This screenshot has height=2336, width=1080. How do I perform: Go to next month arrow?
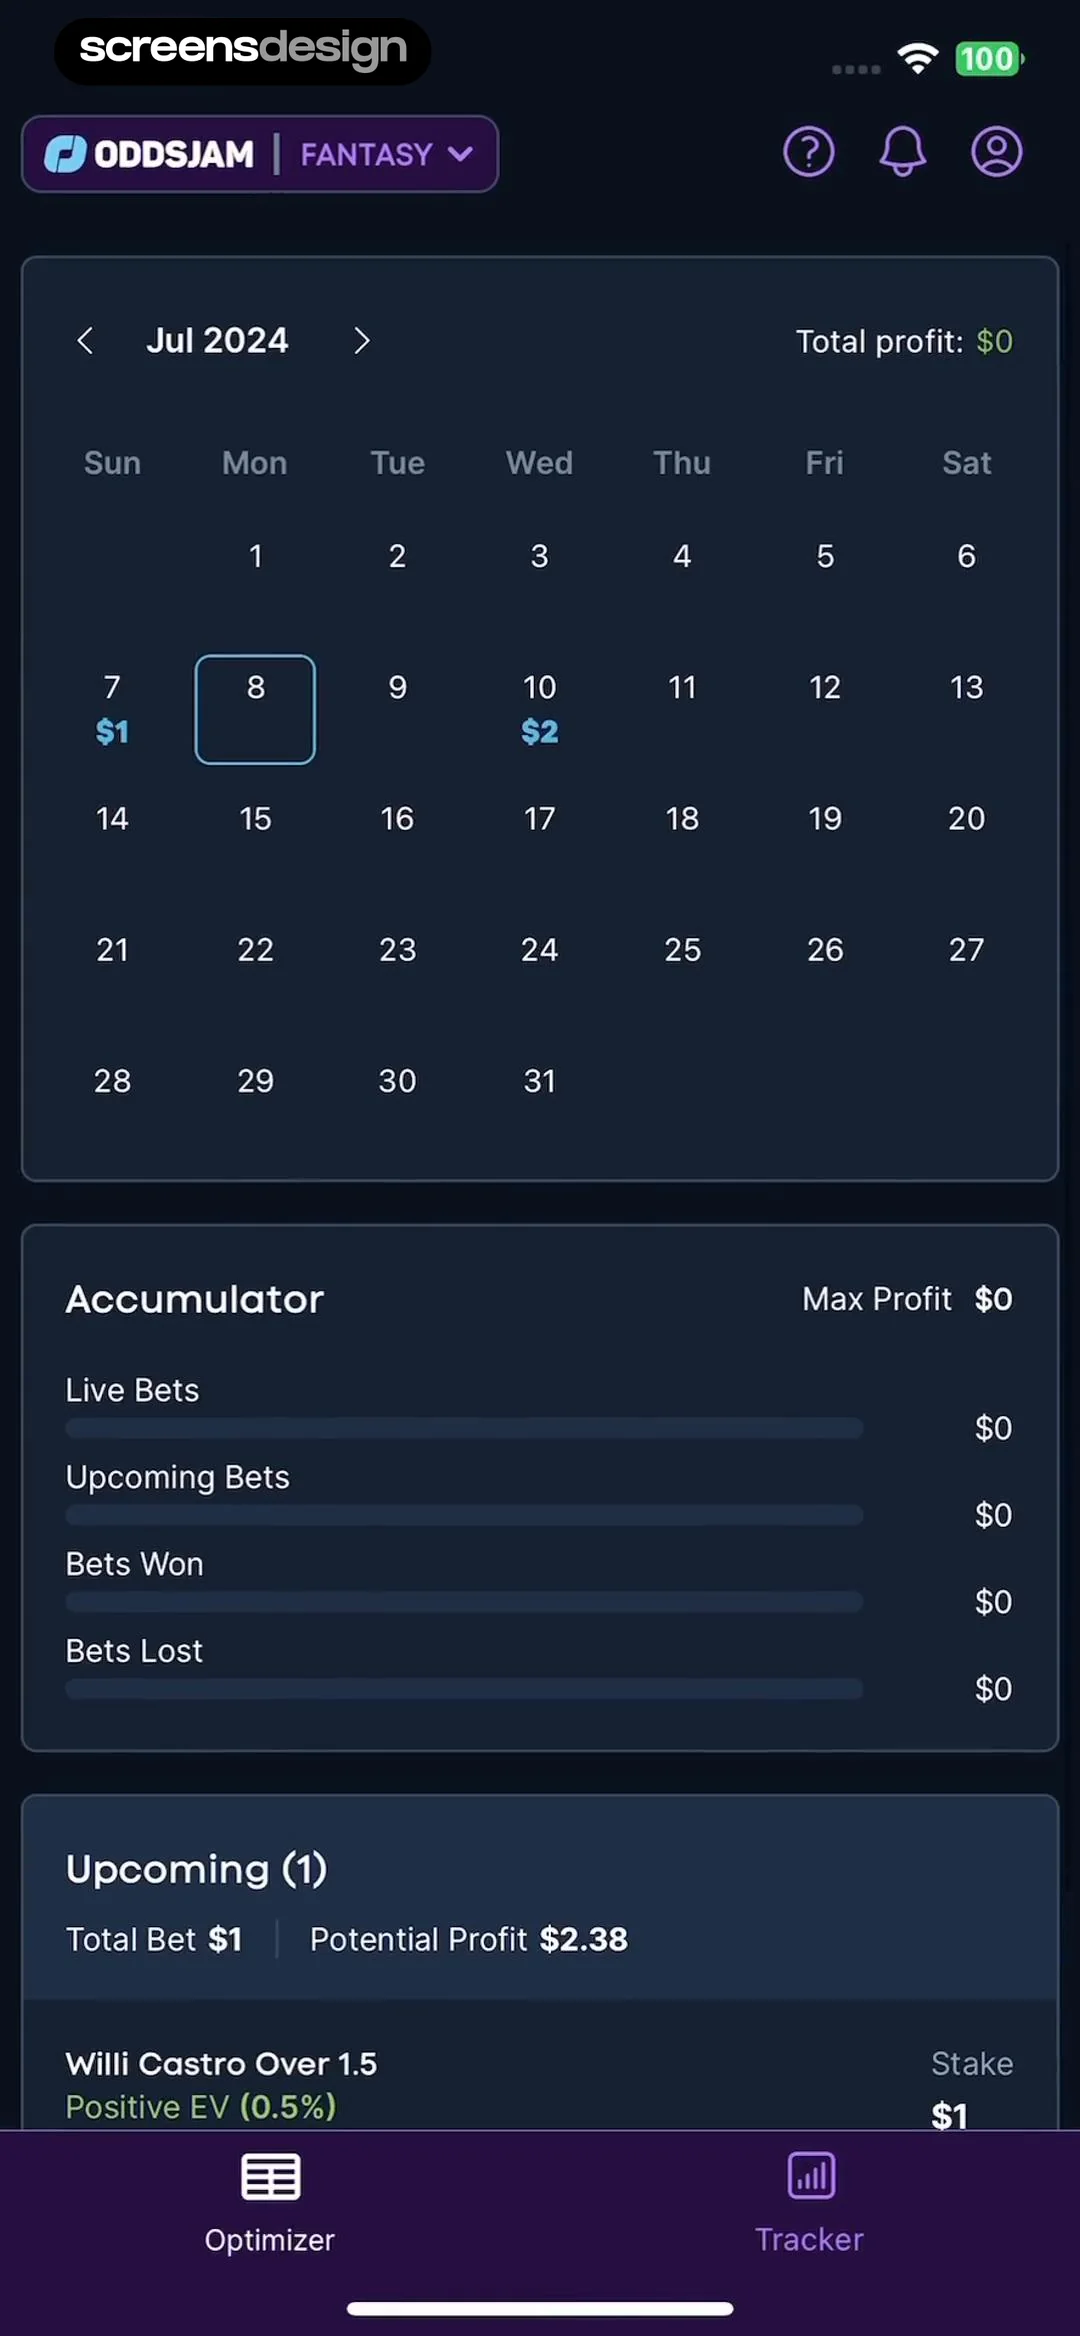(362, 341)
